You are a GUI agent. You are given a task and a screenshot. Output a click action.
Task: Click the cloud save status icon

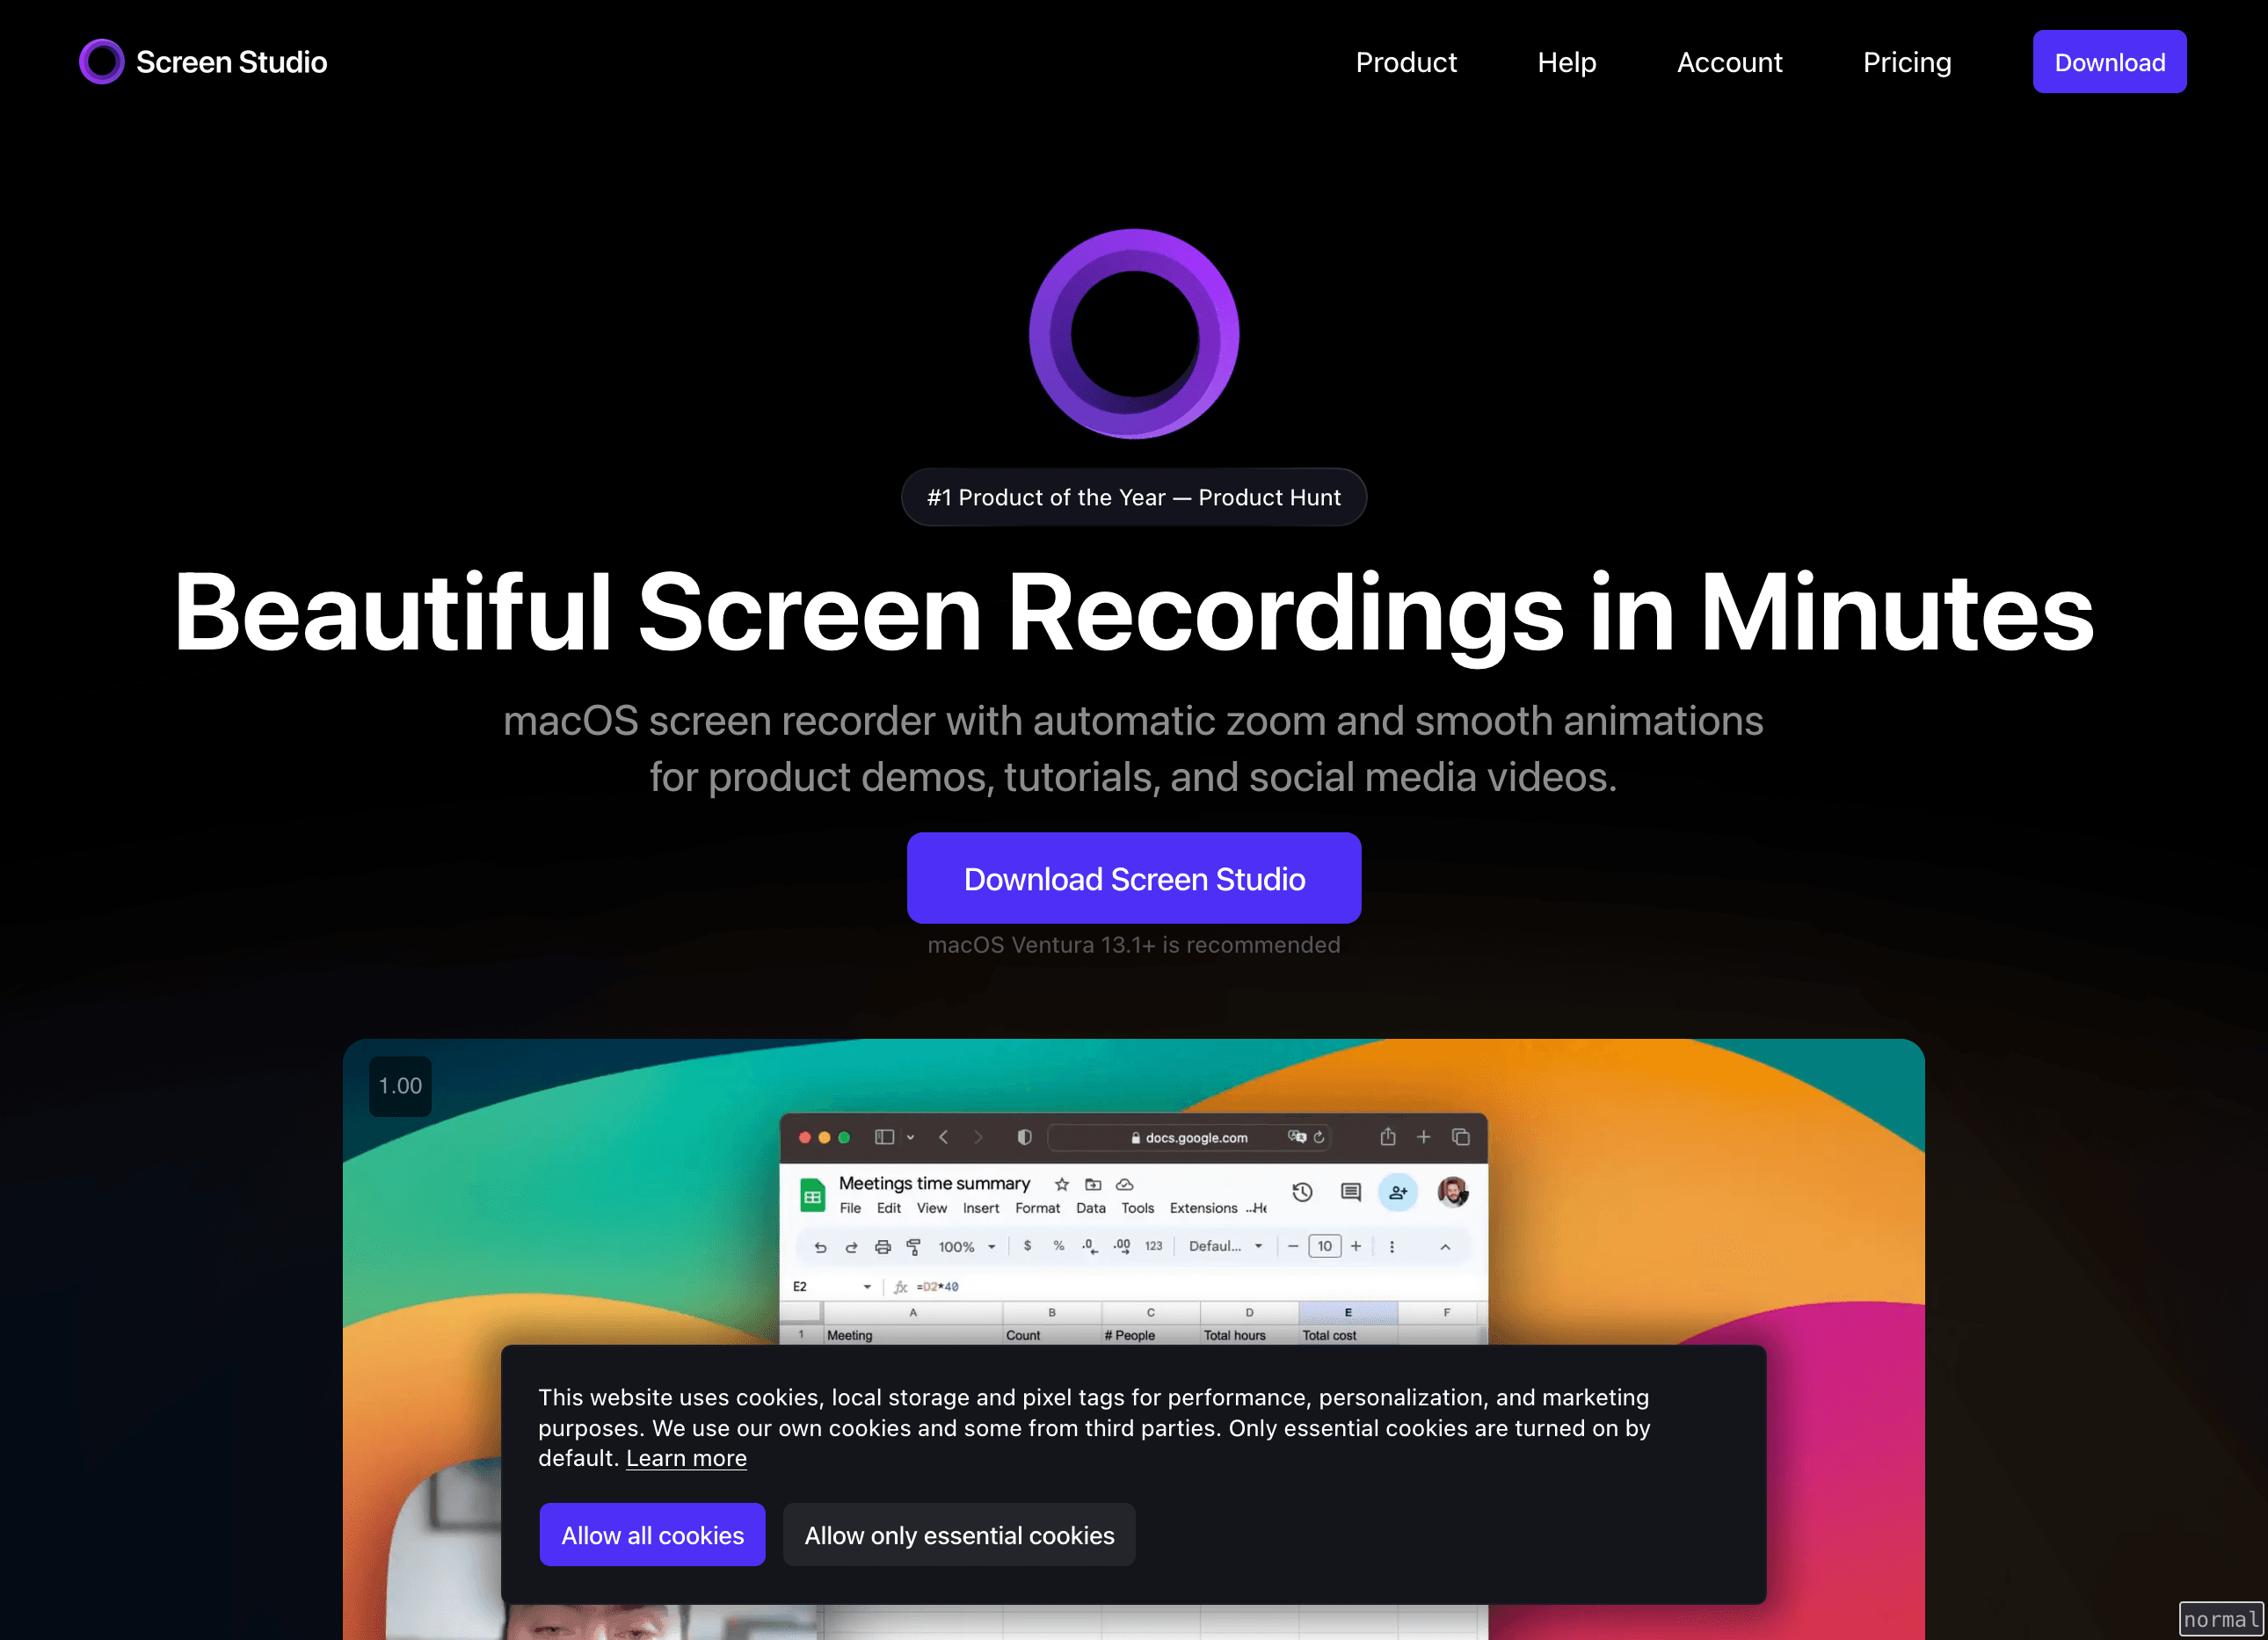click(x=1125, y=1184)
